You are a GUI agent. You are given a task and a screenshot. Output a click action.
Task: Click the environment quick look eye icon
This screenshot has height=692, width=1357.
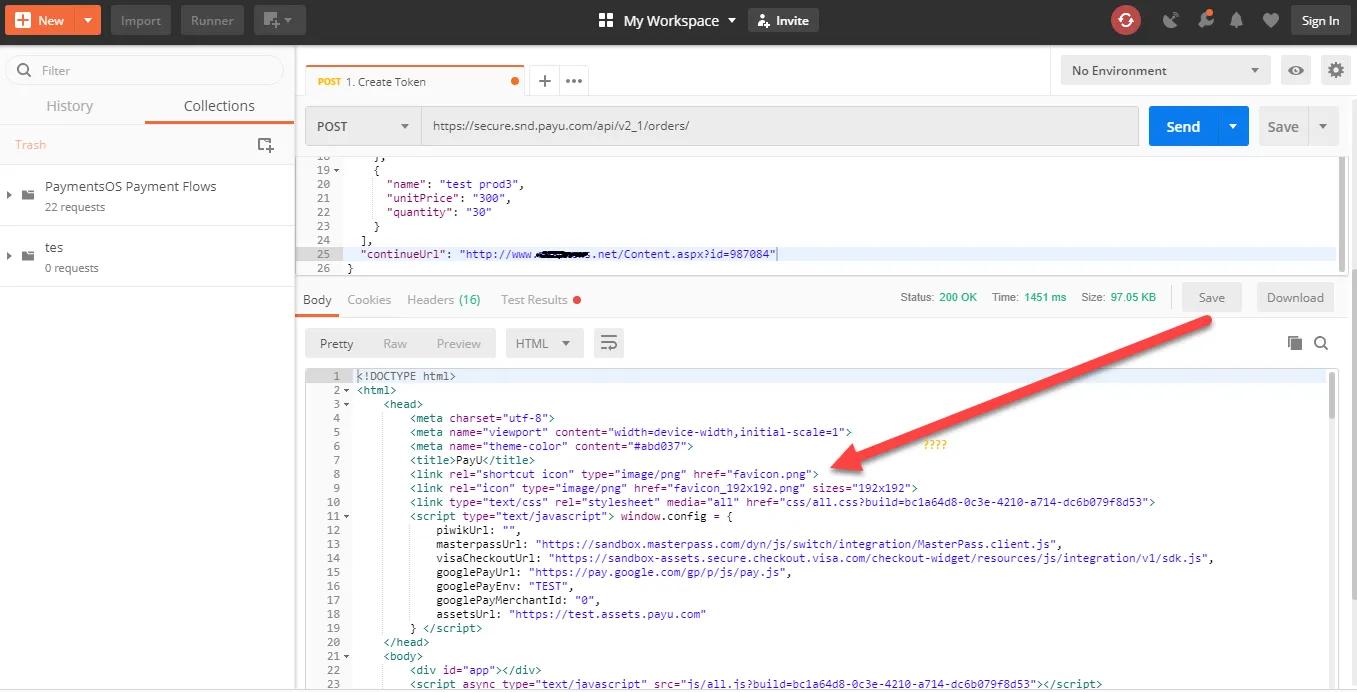pos(1296,70)
